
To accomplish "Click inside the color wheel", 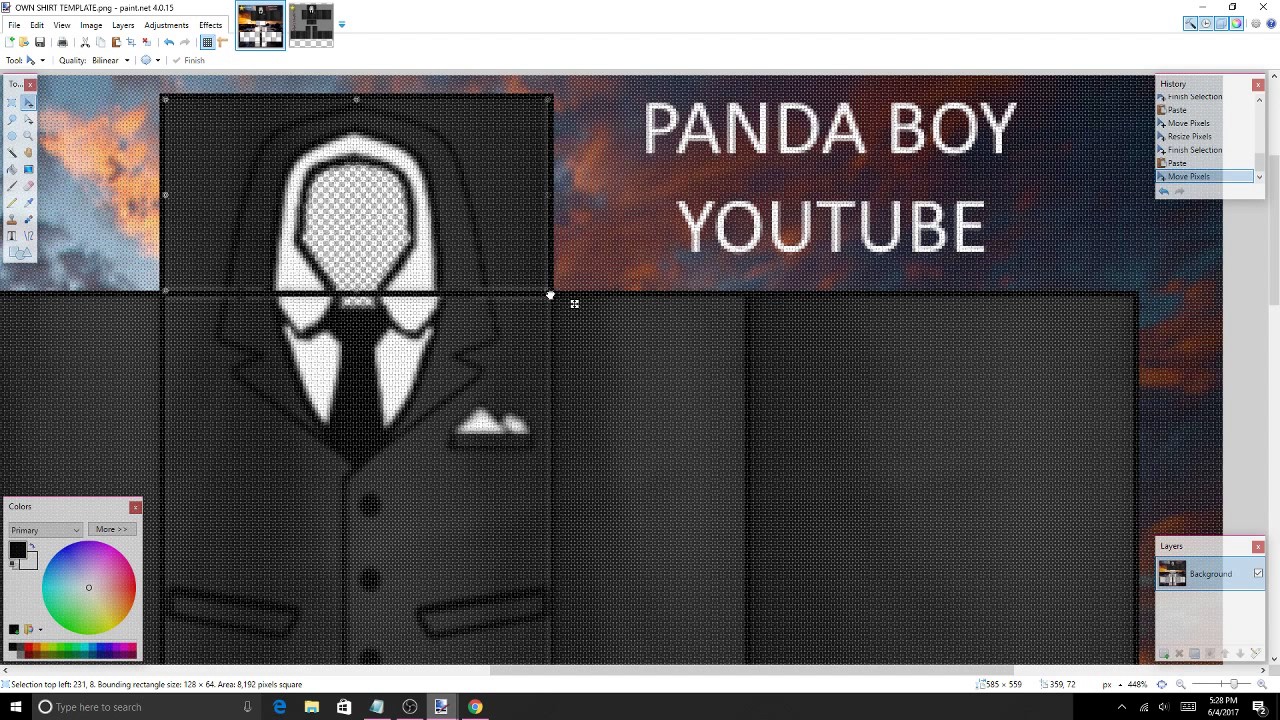I will point(88,588).
